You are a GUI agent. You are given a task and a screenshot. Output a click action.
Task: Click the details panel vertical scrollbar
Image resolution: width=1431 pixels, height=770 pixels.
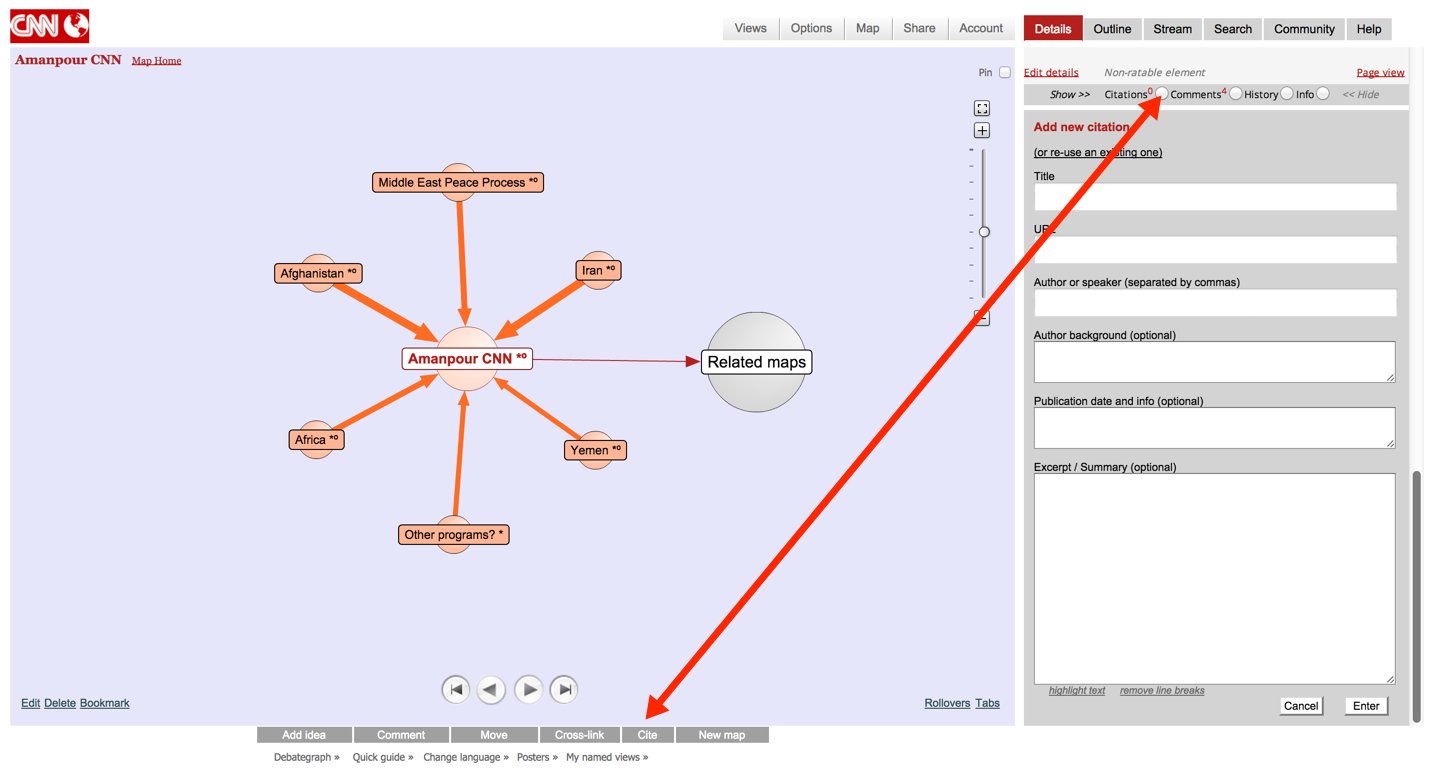pos(1416,596)
